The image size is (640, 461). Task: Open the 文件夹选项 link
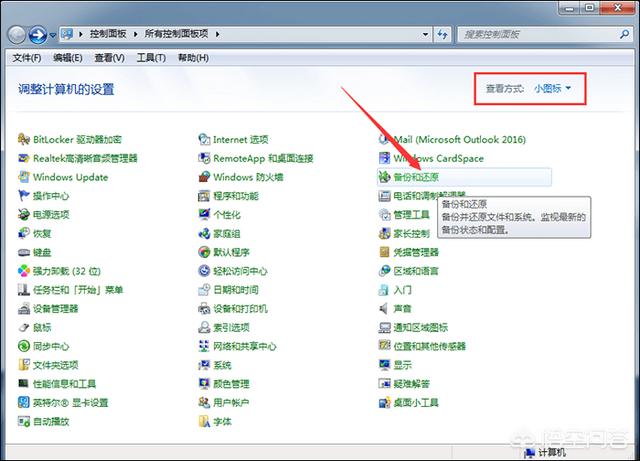tap(56, 365)
